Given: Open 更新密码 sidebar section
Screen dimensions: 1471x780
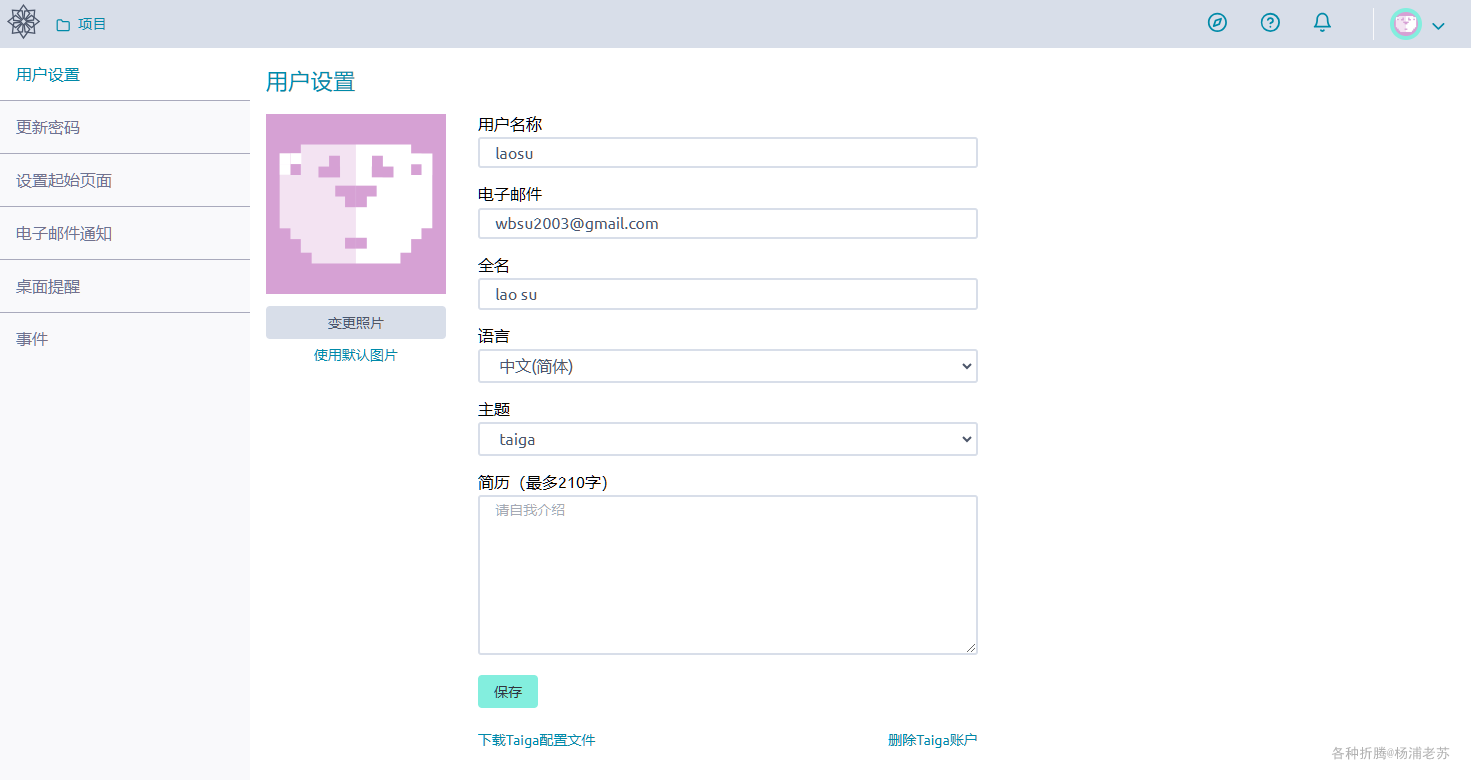Looking at the screenshot, I should click(x=125, y=127).
